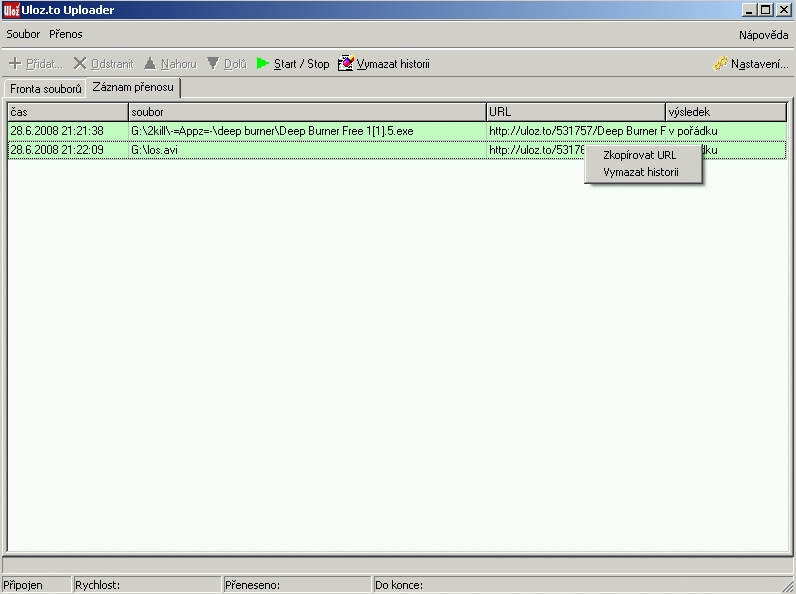Click the Nahoru toolbar label
This screenshot has height=594, width=796.
pos(179,64)
